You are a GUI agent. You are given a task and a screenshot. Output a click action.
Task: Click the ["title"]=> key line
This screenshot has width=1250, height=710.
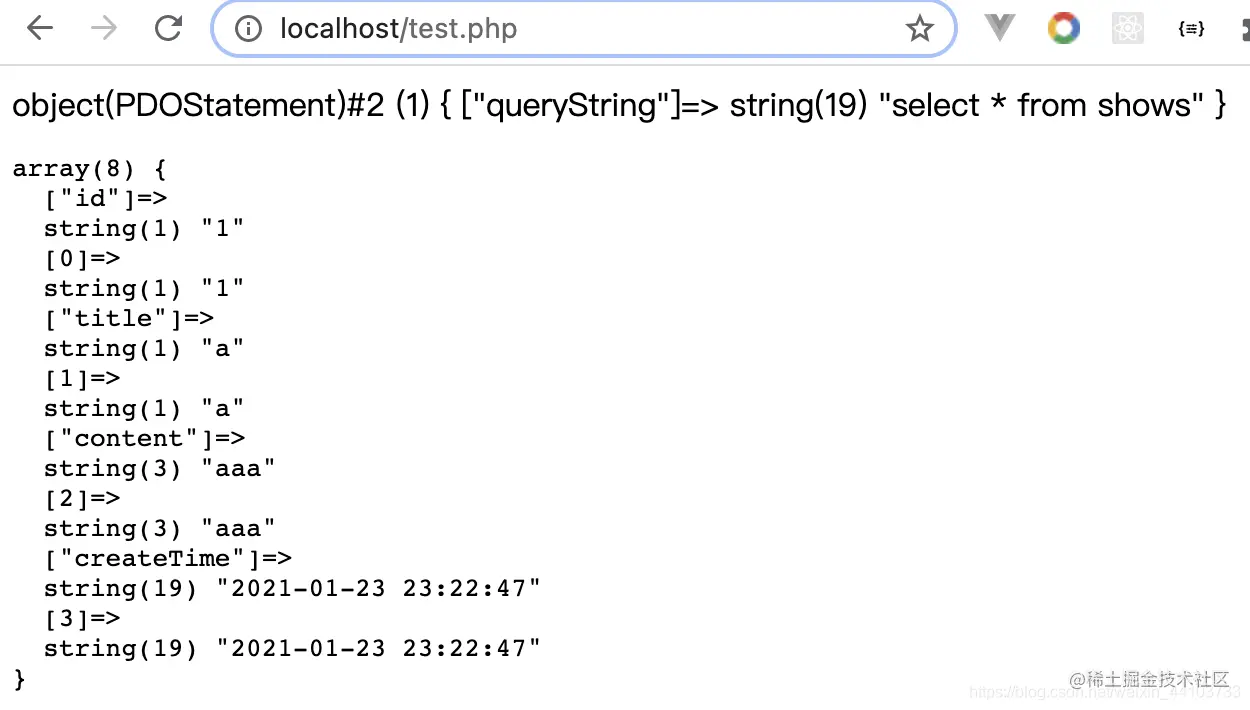pyautogui.click(x=129, y=319)
